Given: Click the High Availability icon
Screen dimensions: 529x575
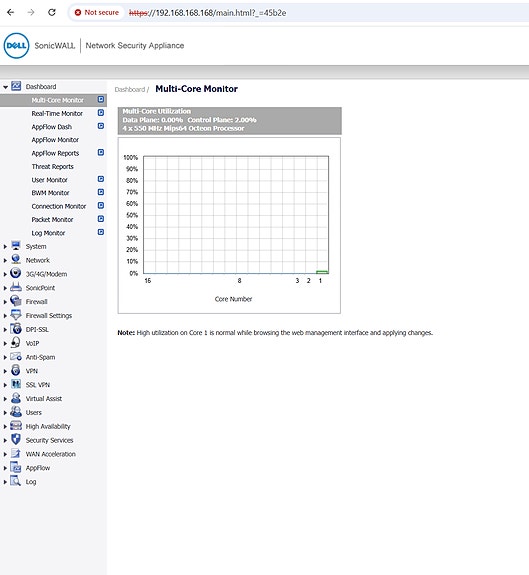Looking at the screenshot, I should point(15,425).
